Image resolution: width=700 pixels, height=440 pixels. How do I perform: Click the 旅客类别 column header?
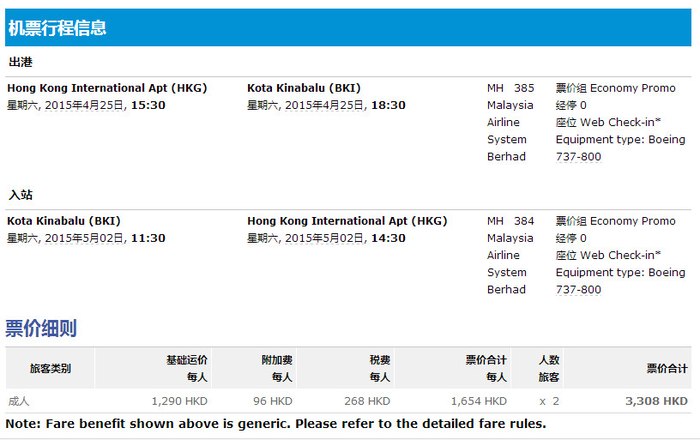pyautogui.click(x=50, y=368)
